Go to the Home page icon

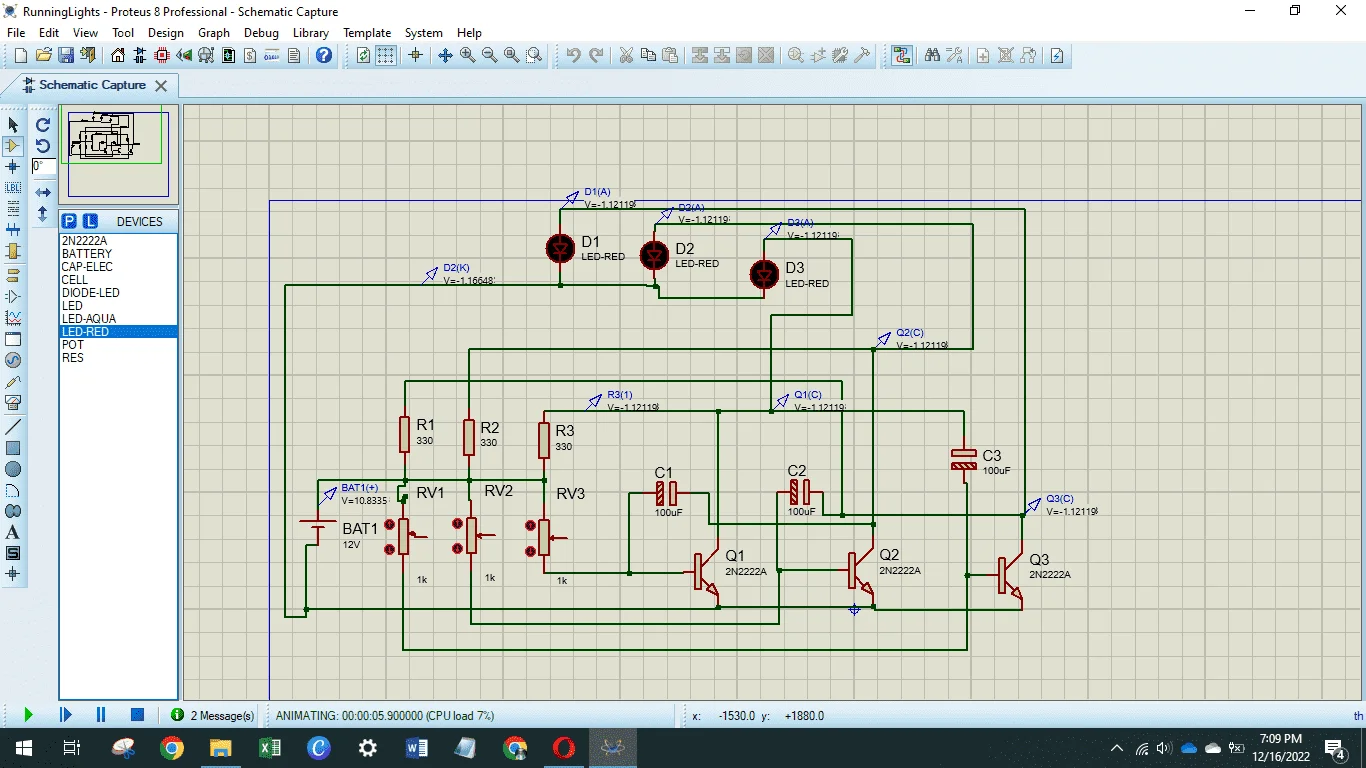pos(118,55)
